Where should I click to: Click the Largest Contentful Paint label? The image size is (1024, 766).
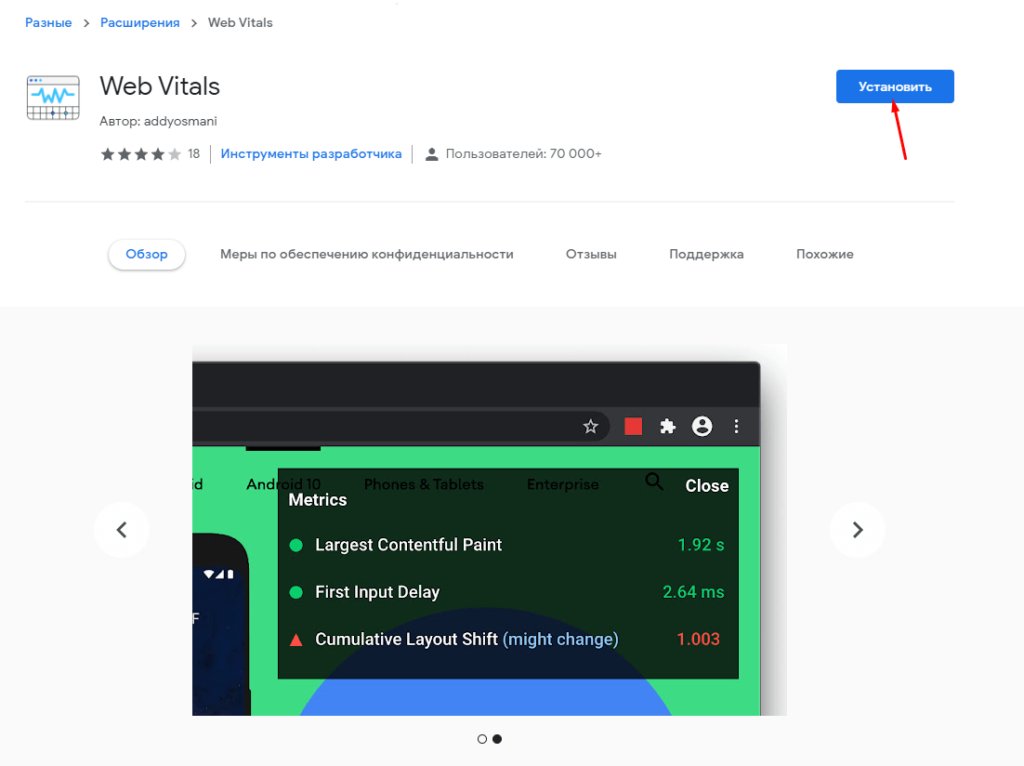[408, 545]
